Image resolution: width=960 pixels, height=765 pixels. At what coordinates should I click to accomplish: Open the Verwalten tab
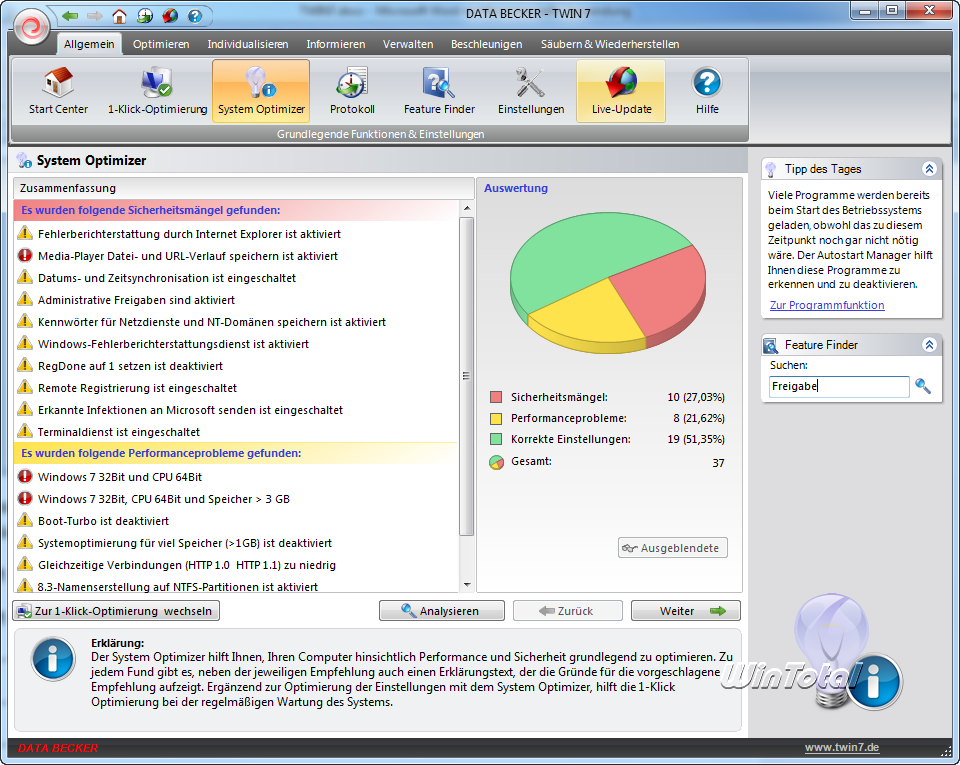(x=408, y=44)
